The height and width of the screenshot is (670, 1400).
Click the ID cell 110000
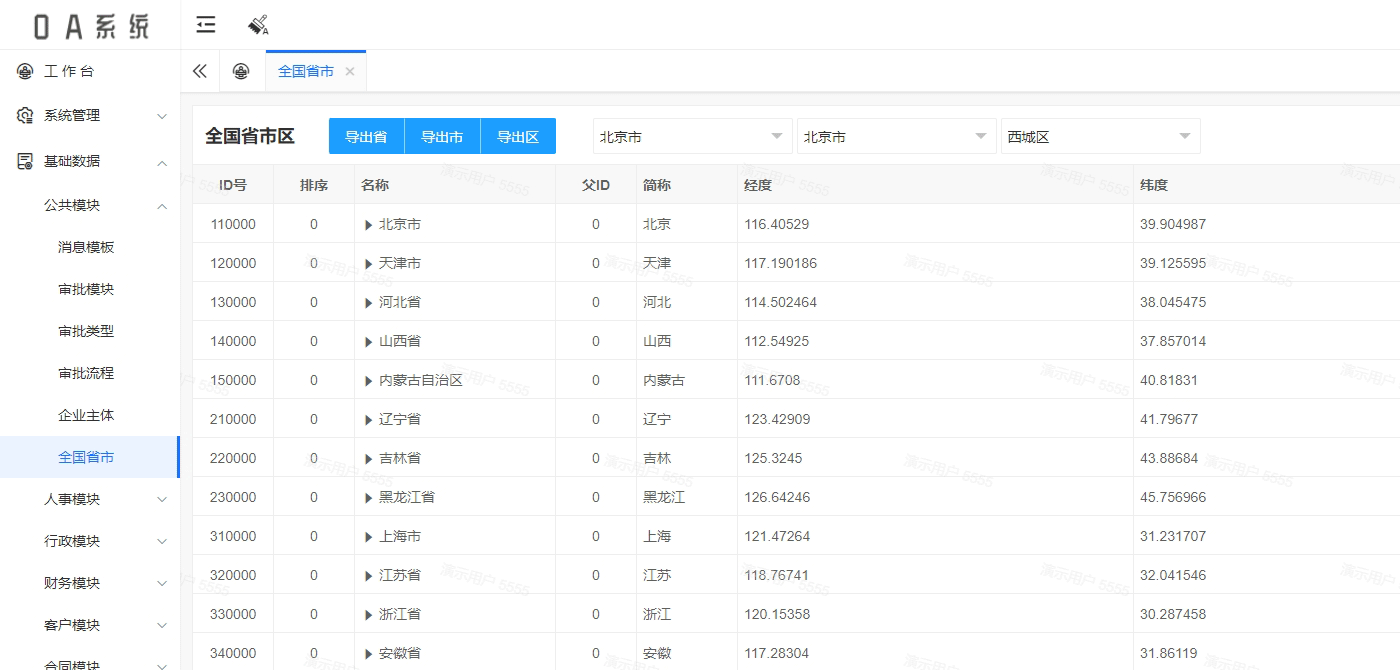(x=233, y=224)
